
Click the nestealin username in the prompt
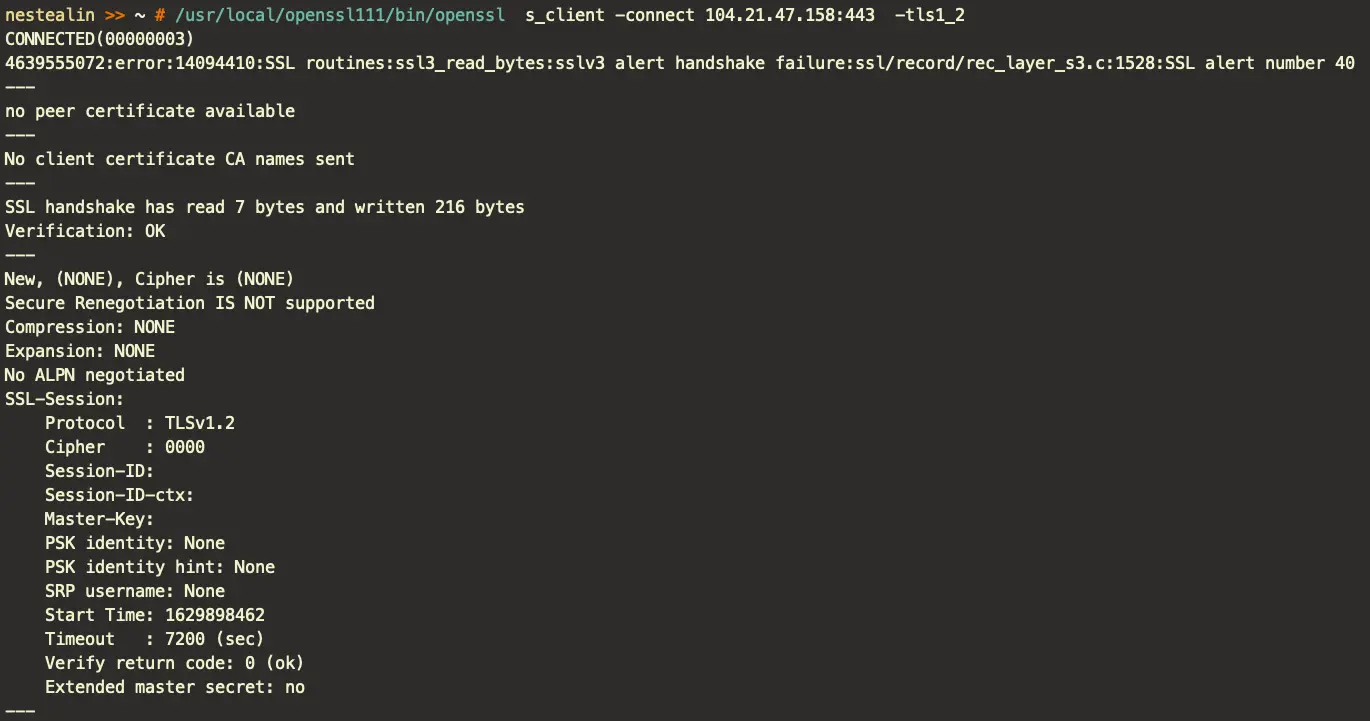pos(50,15)
